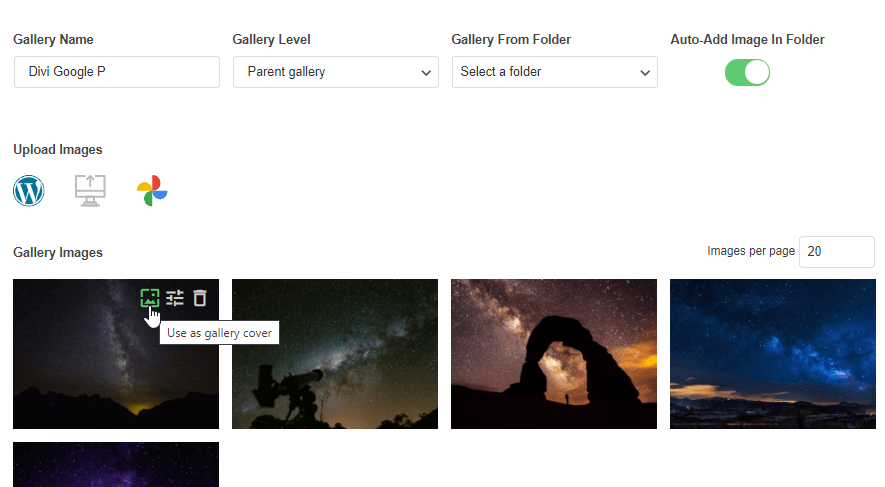Click the Gallery Level label

[271, 40]
